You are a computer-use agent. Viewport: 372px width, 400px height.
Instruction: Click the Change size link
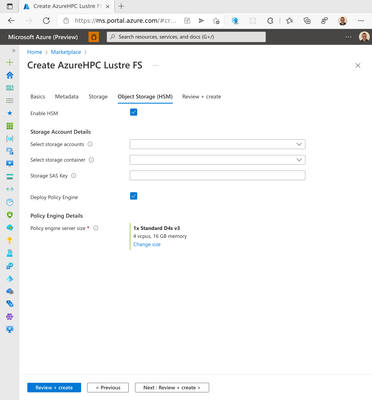[147, 244]
